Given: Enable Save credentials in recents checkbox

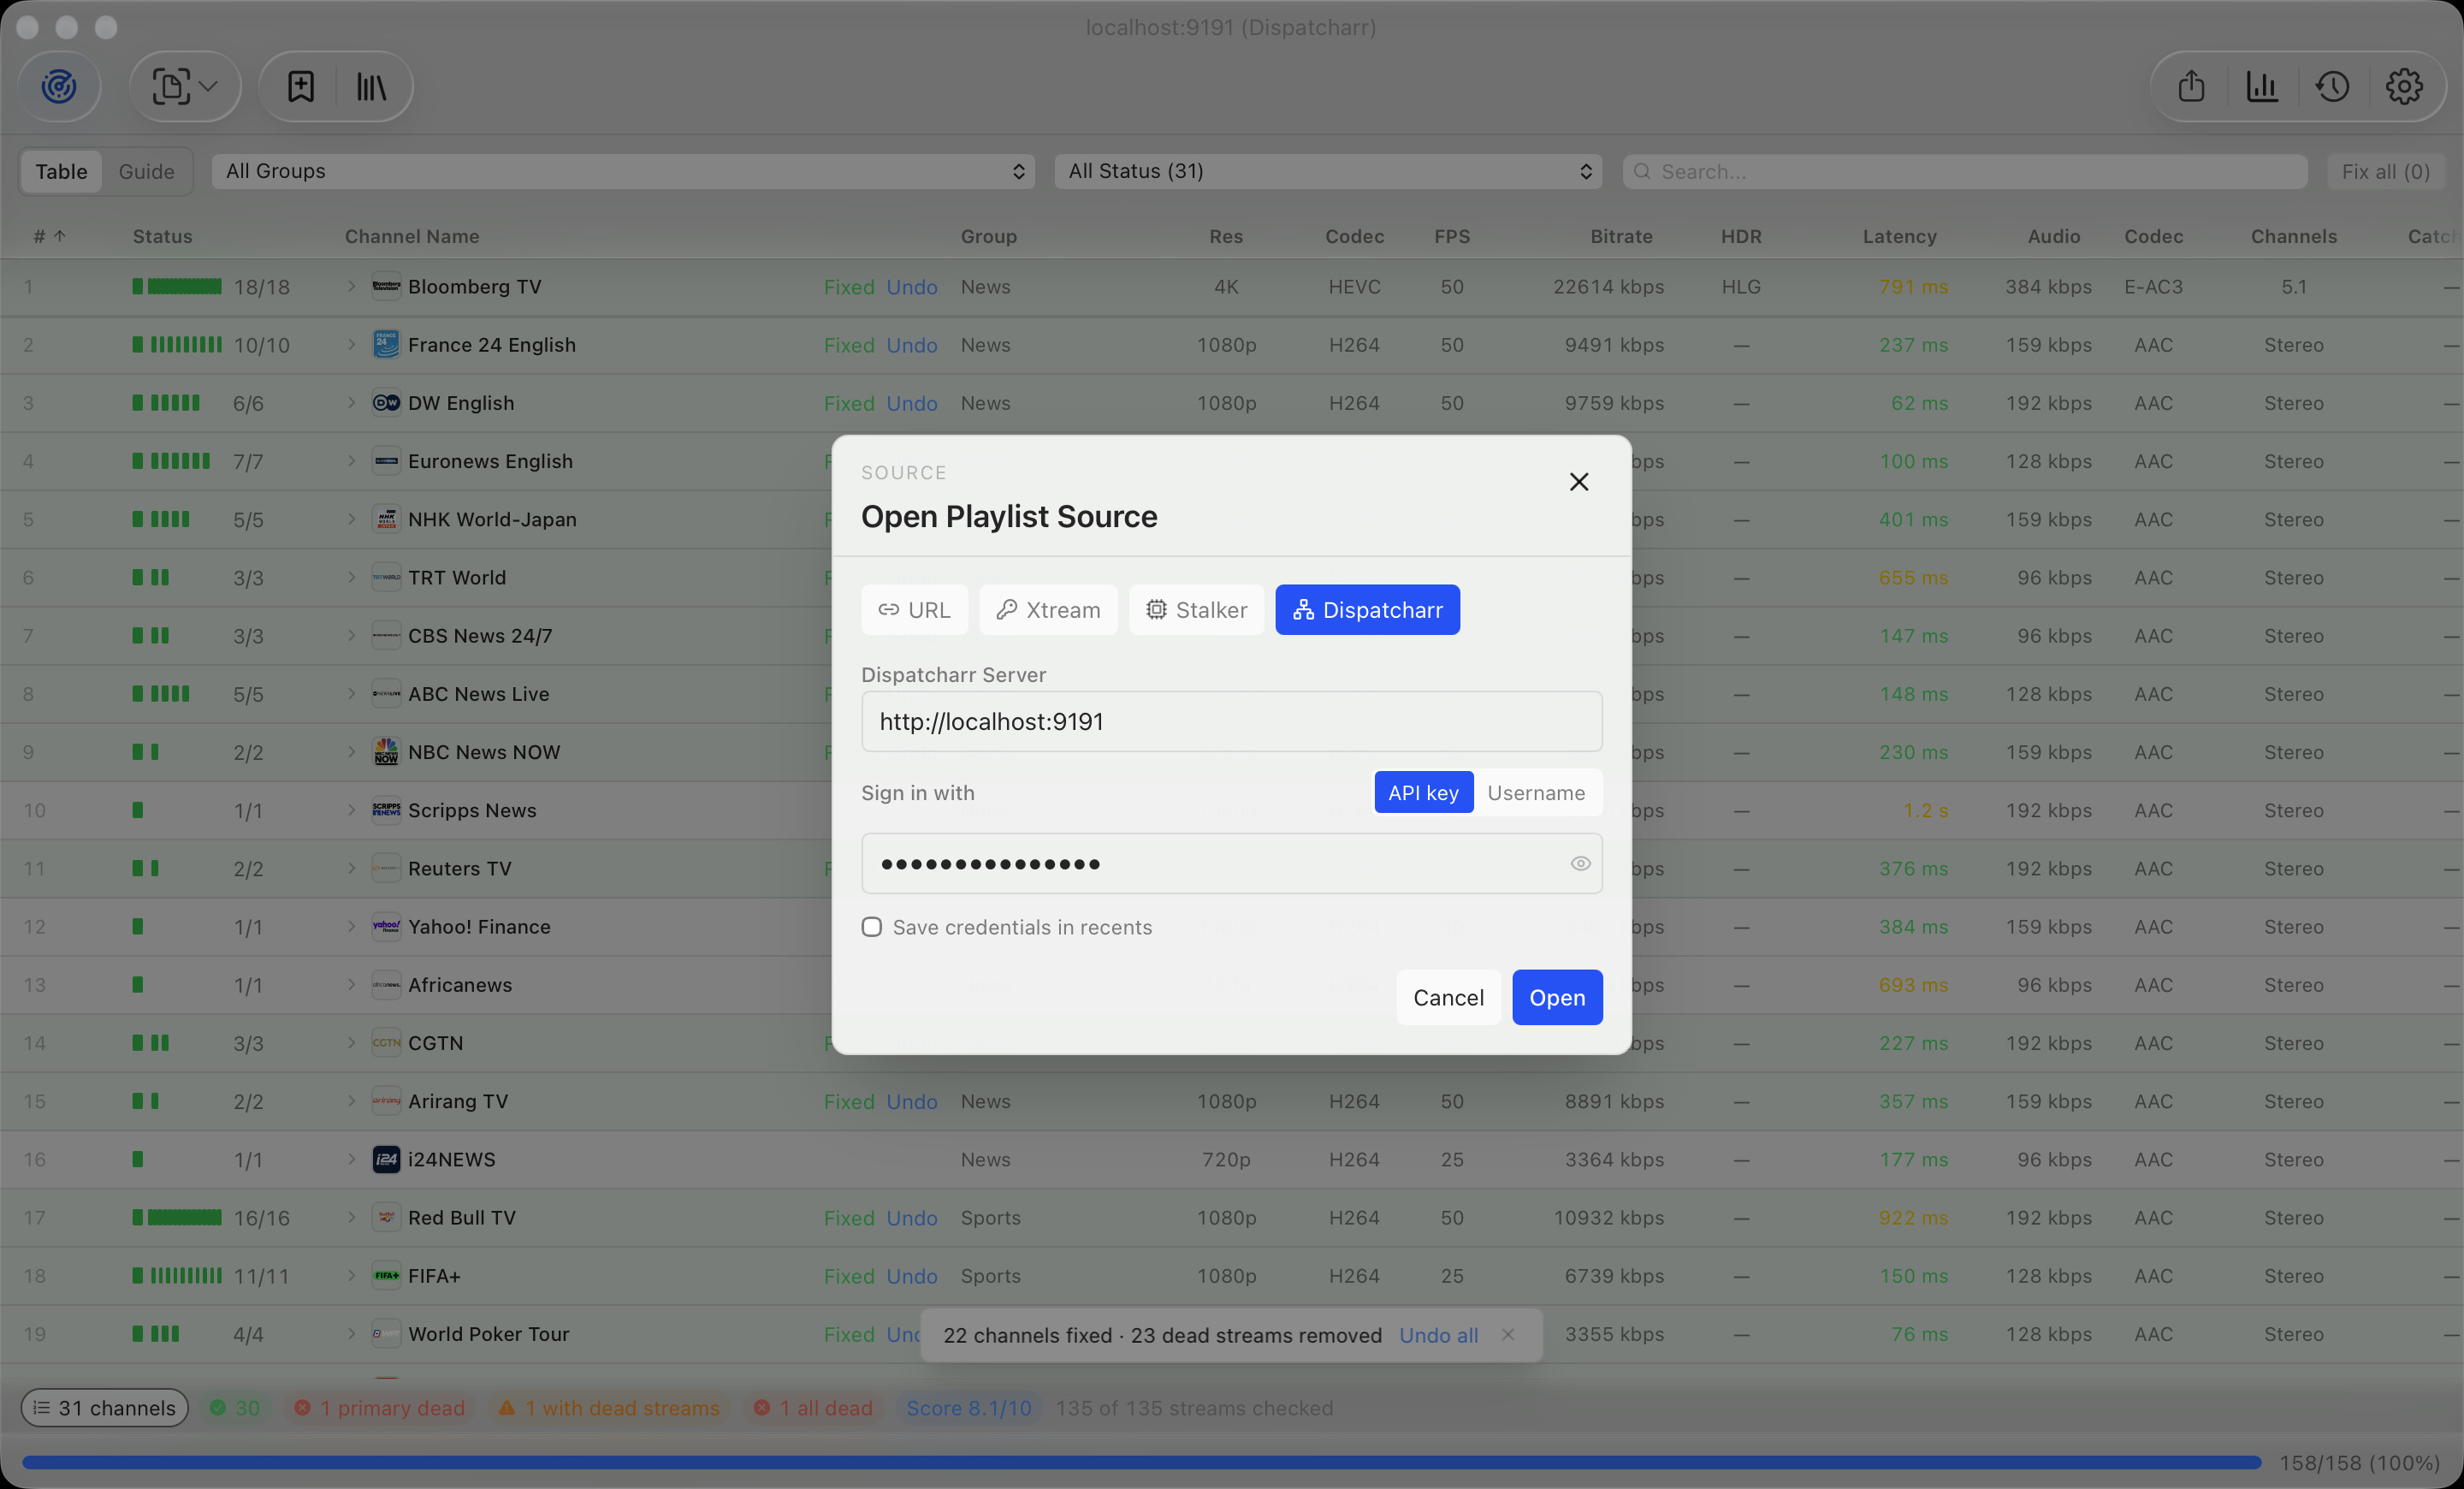Looking at the screenshot, I should [872, 927].
